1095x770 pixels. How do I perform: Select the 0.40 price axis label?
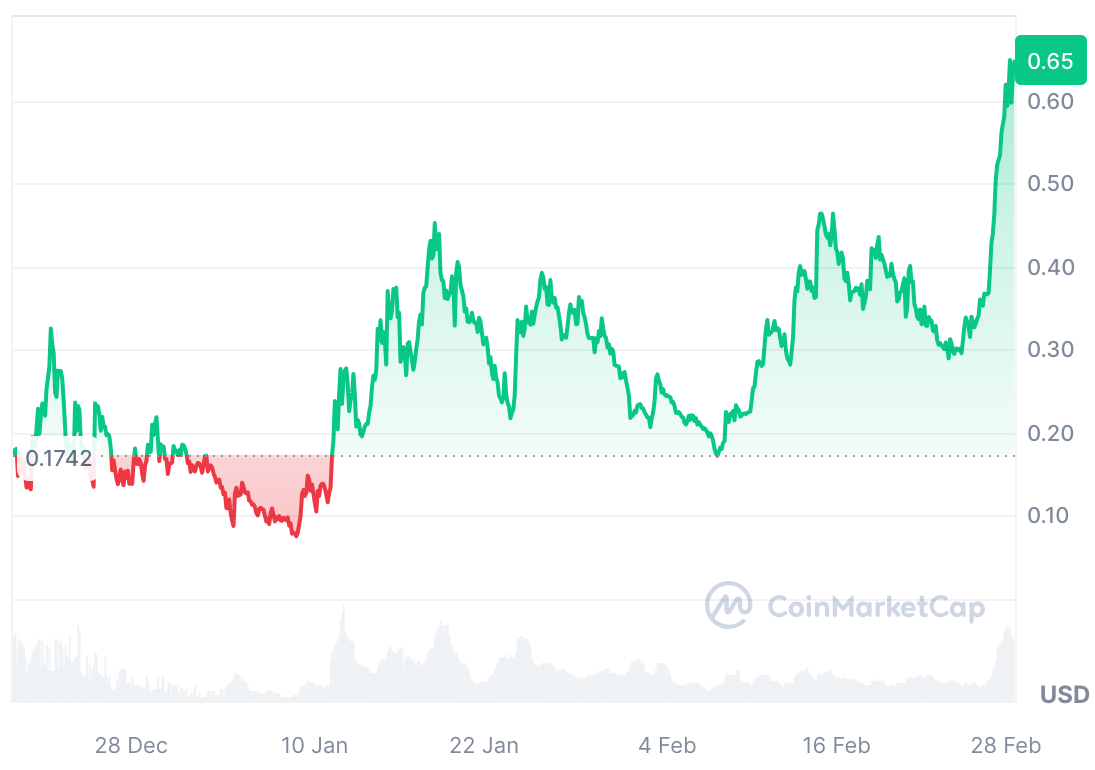pyautogui.click(x=1050, y=267)
